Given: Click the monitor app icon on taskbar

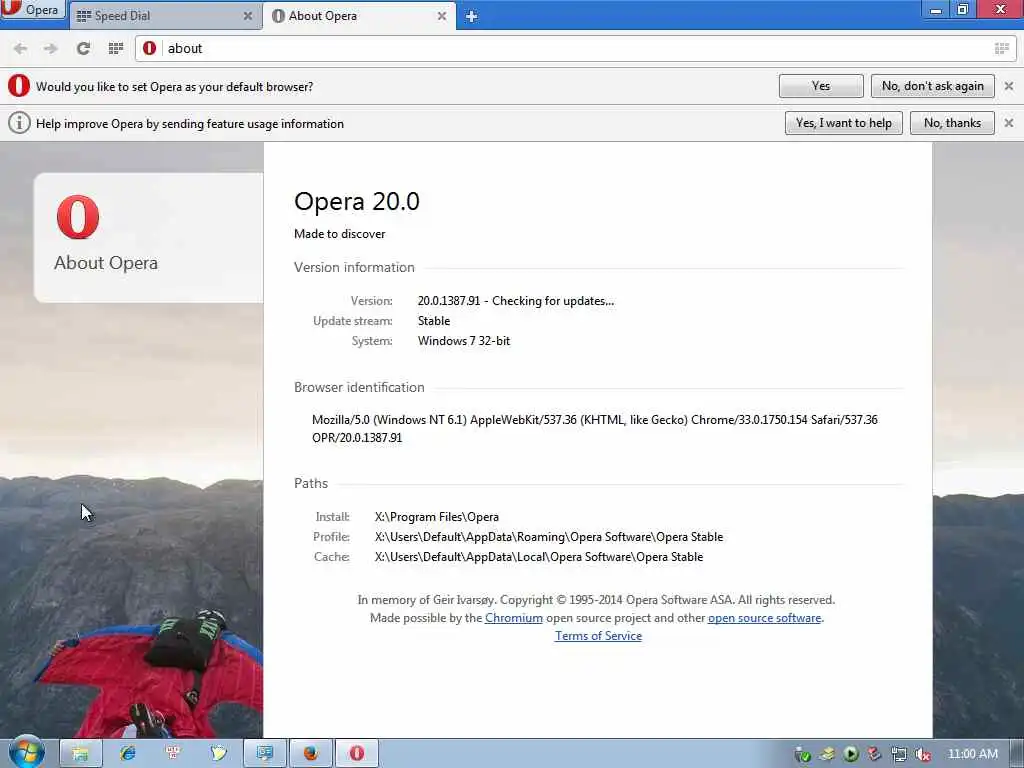Looking at the screenshot, I should click(x=264, y=754).
